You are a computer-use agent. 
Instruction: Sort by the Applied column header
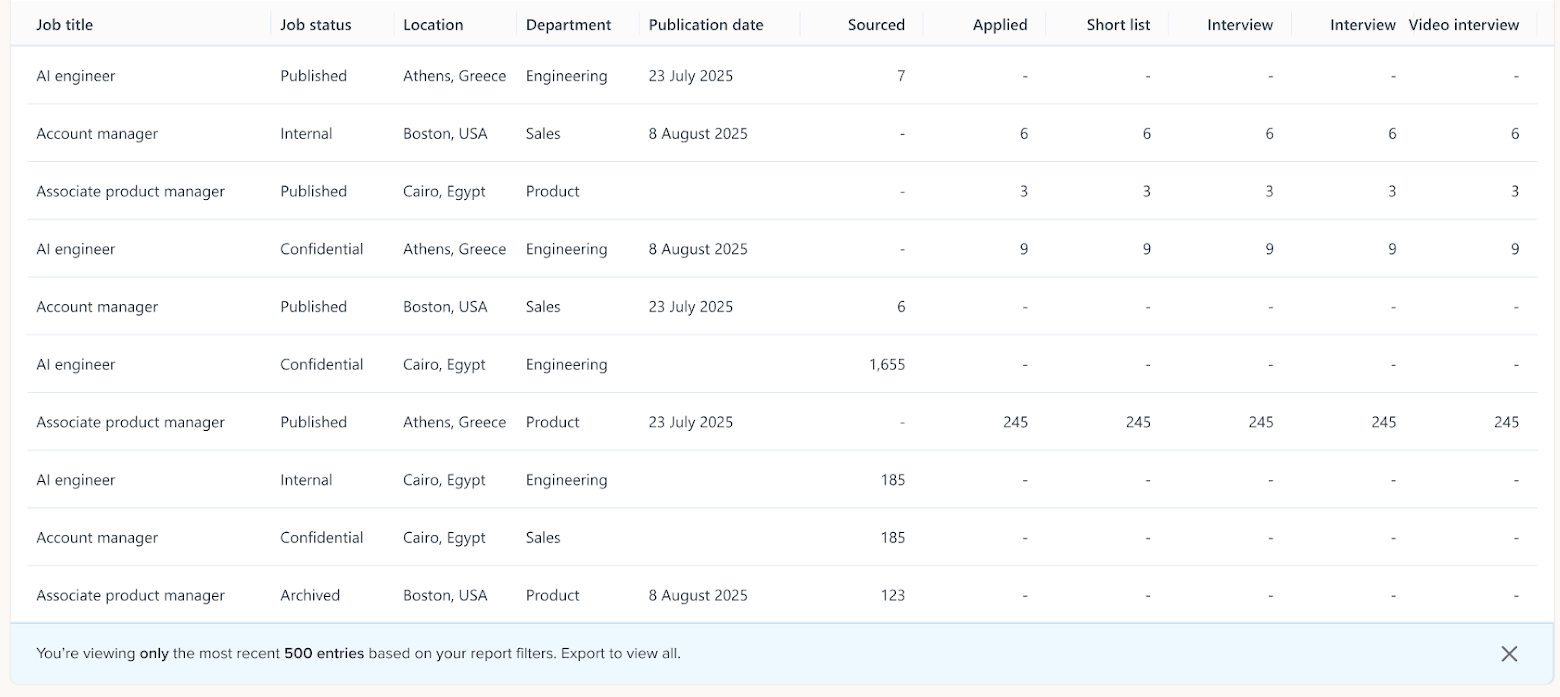click(1000, 25)
